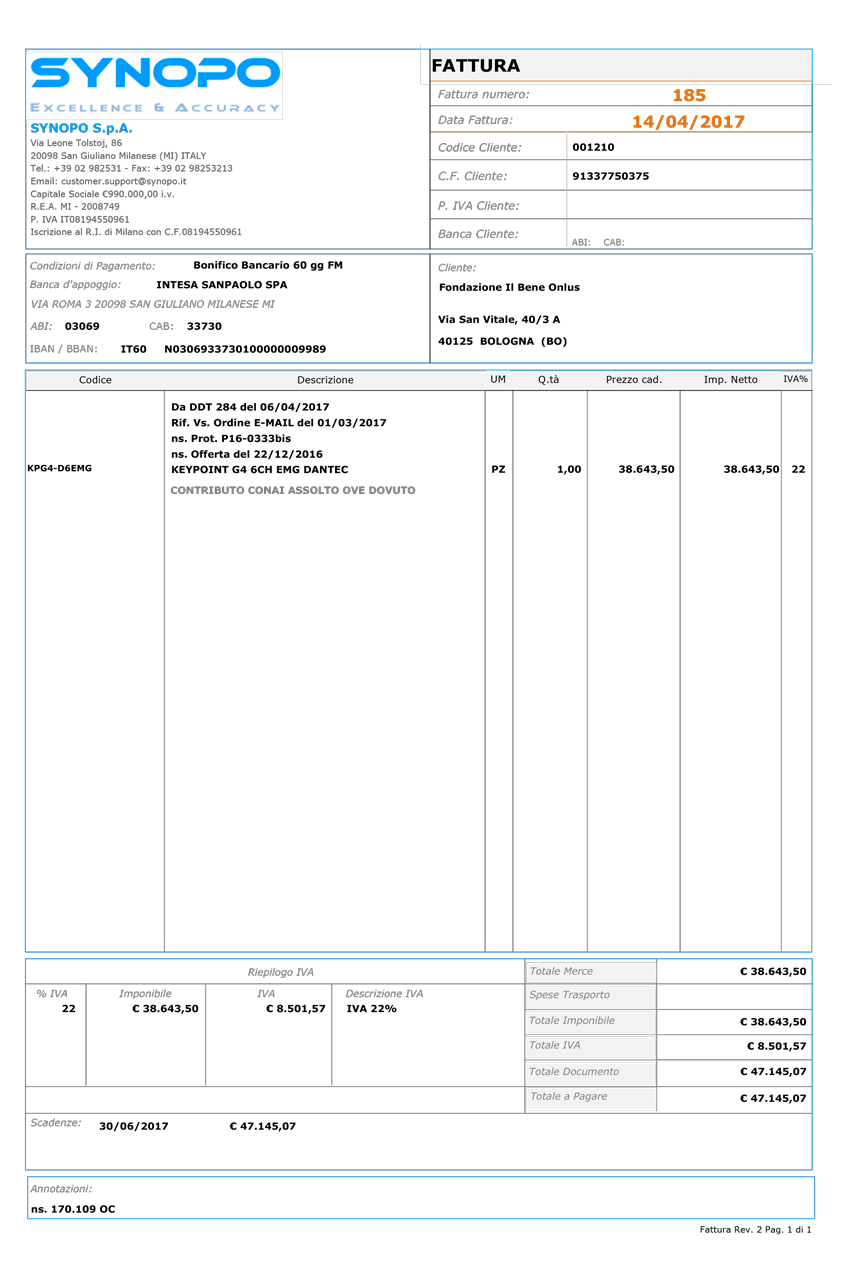Click the Descrizione column header

(x=325, y=380)
